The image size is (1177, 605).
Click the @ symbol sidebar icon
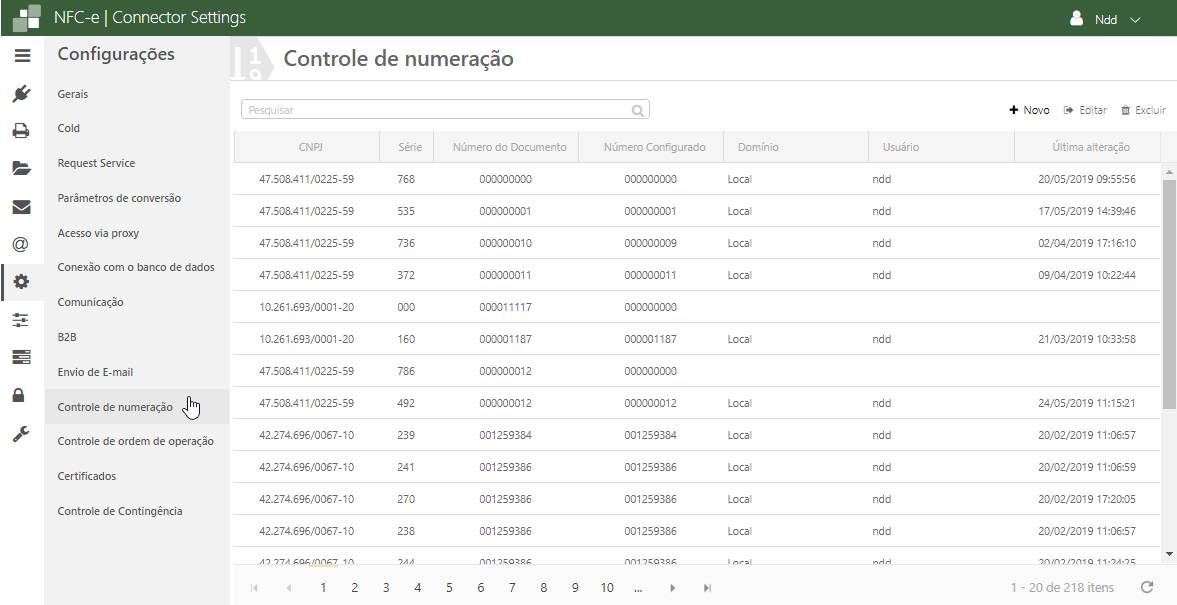(x=21, y=244)
